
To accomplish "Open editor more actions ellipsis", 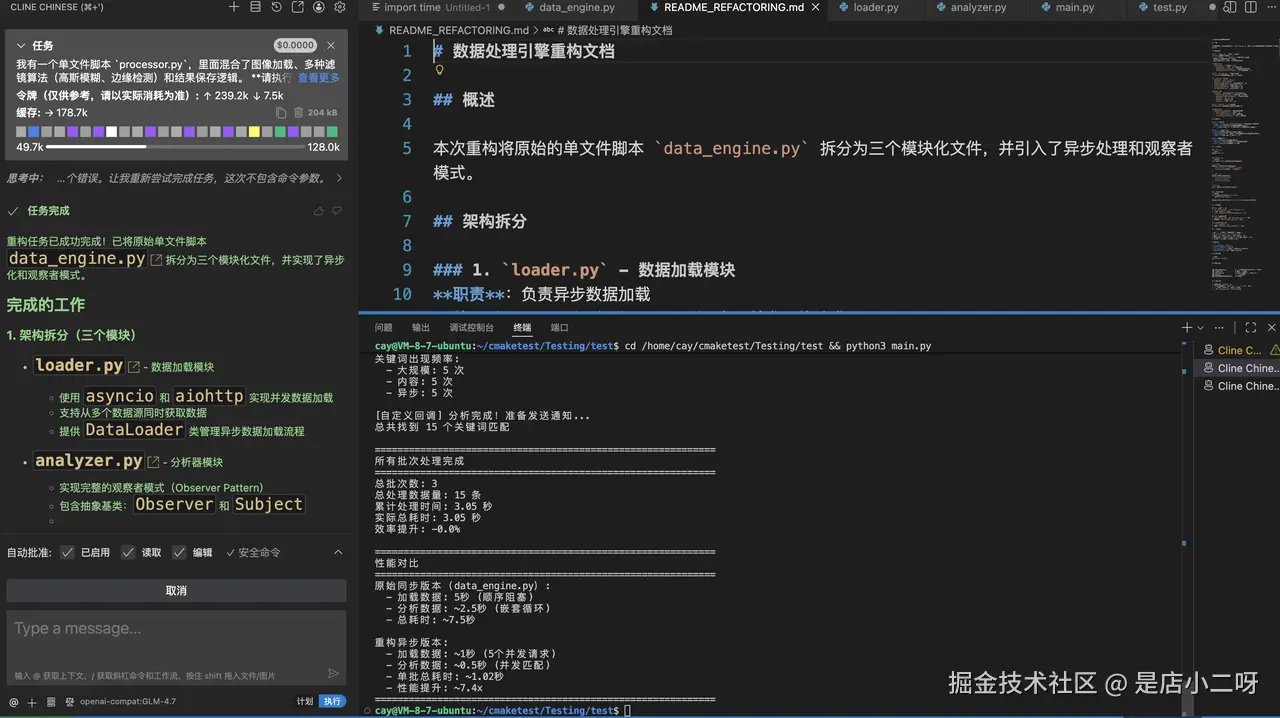I will point(1270,7).
